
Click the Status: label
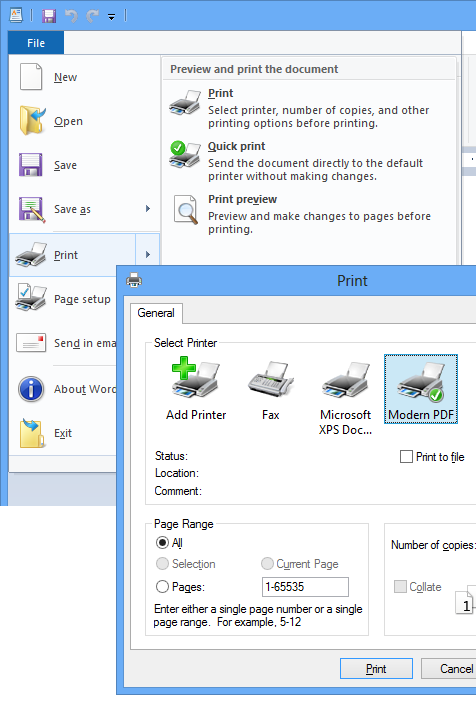tap(171, 455)
